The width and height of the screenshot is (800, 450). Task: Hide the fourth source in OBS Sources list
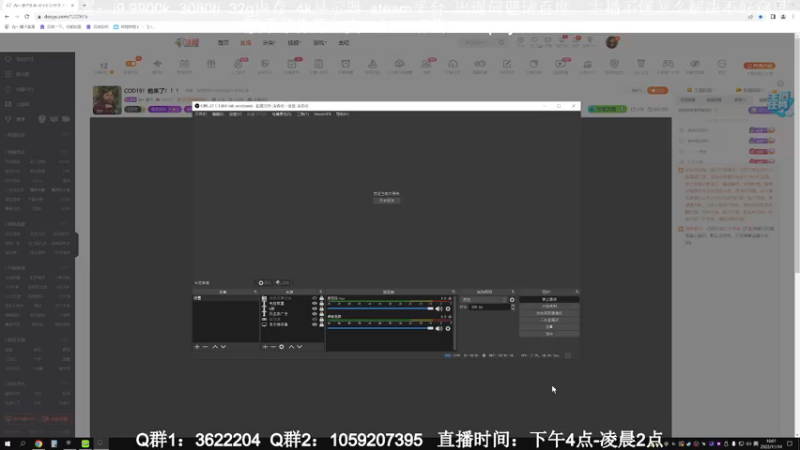314,314
